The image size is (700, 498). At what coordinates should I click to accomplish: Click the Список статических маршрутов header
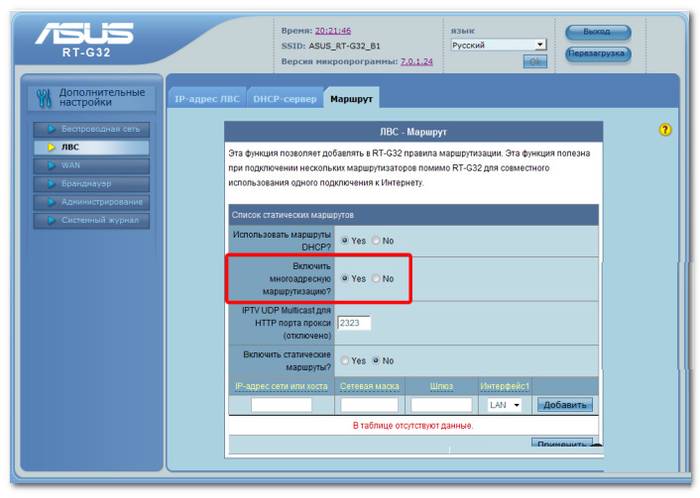pos(413,215)
